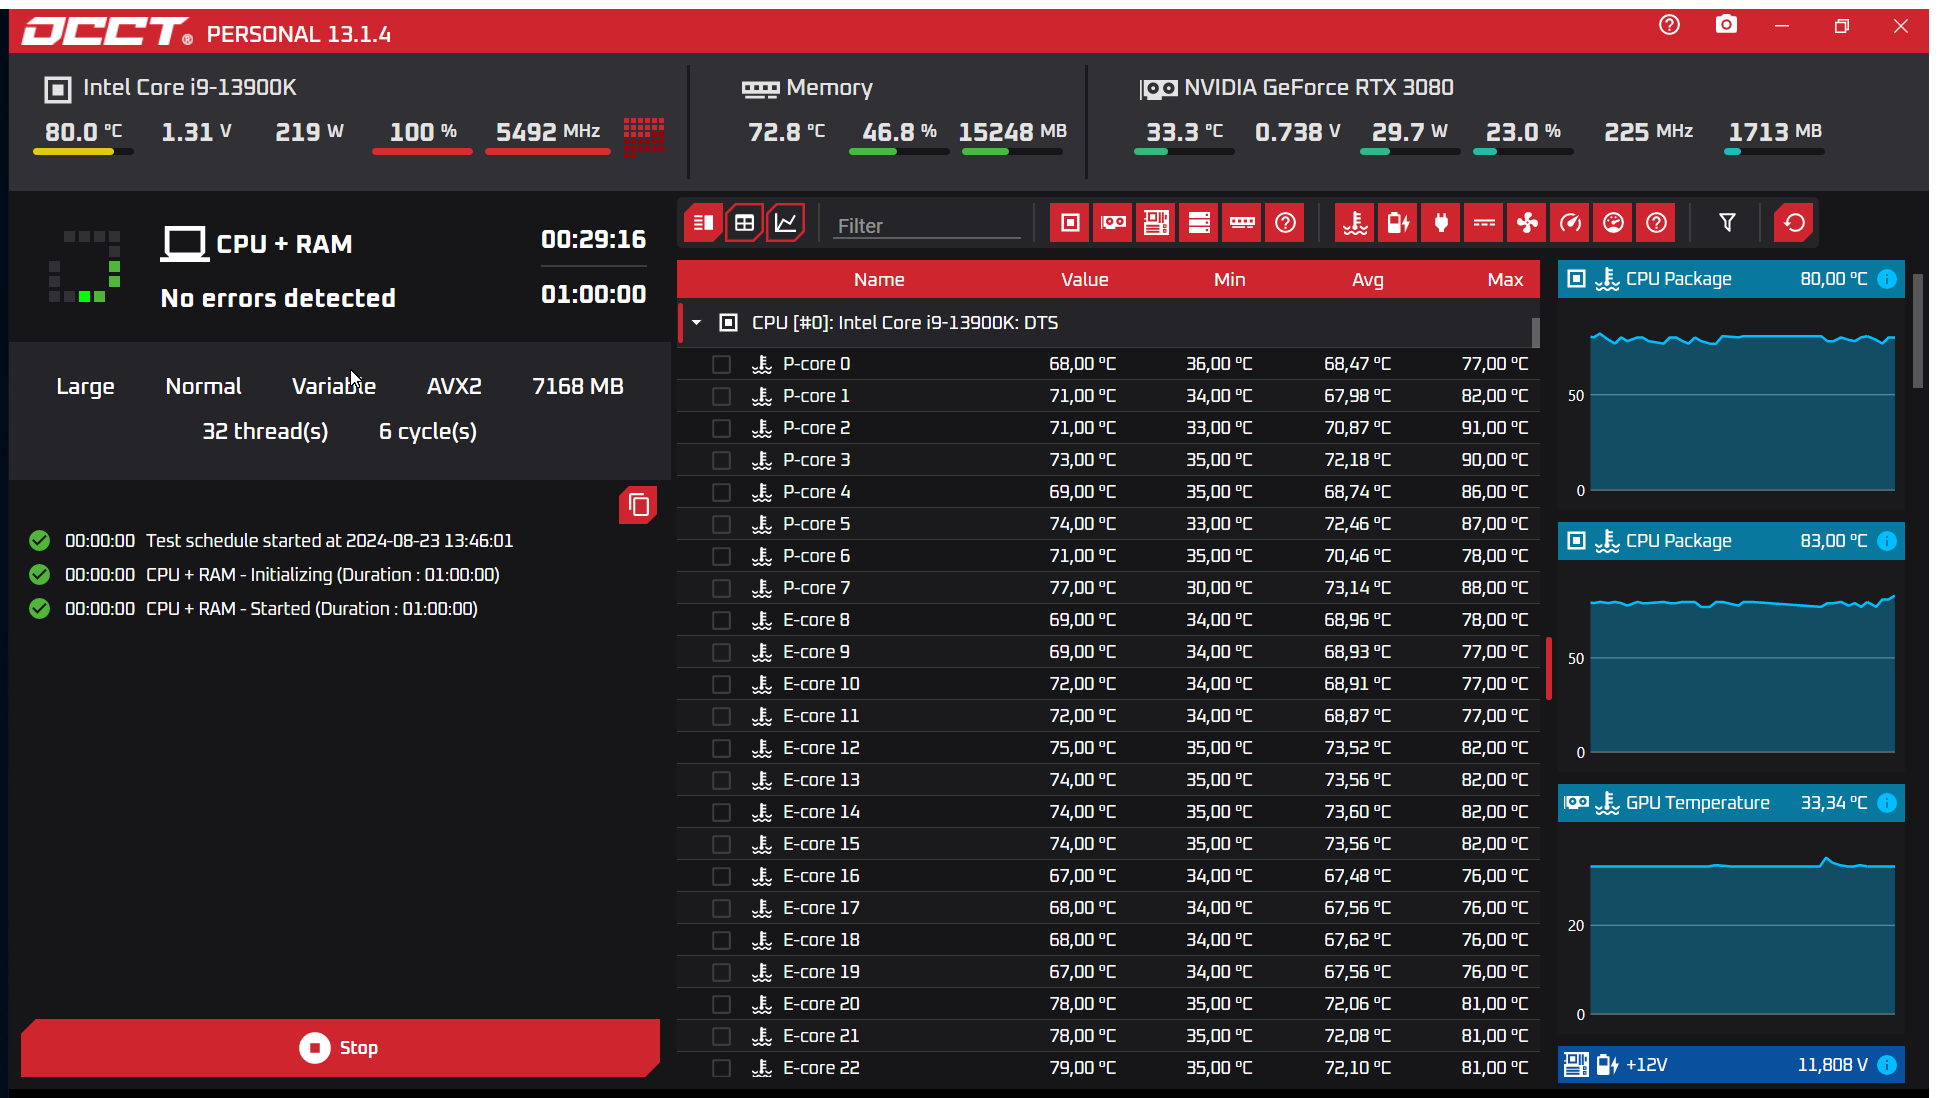
Task: Toggle the GPU sensor filter icon
Action: 1113,223
